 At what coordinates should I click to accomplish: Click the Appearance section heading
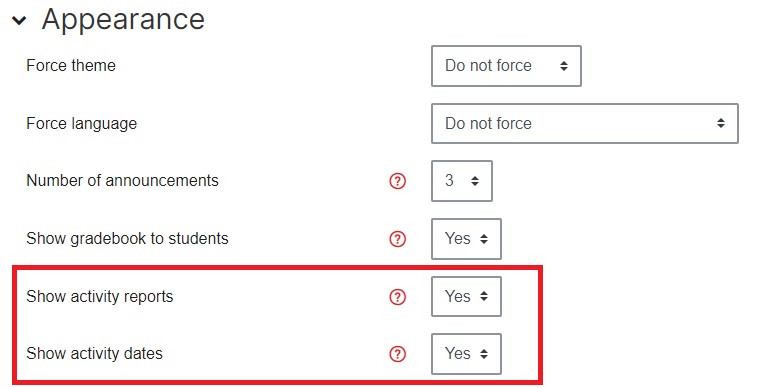[123, 20]
